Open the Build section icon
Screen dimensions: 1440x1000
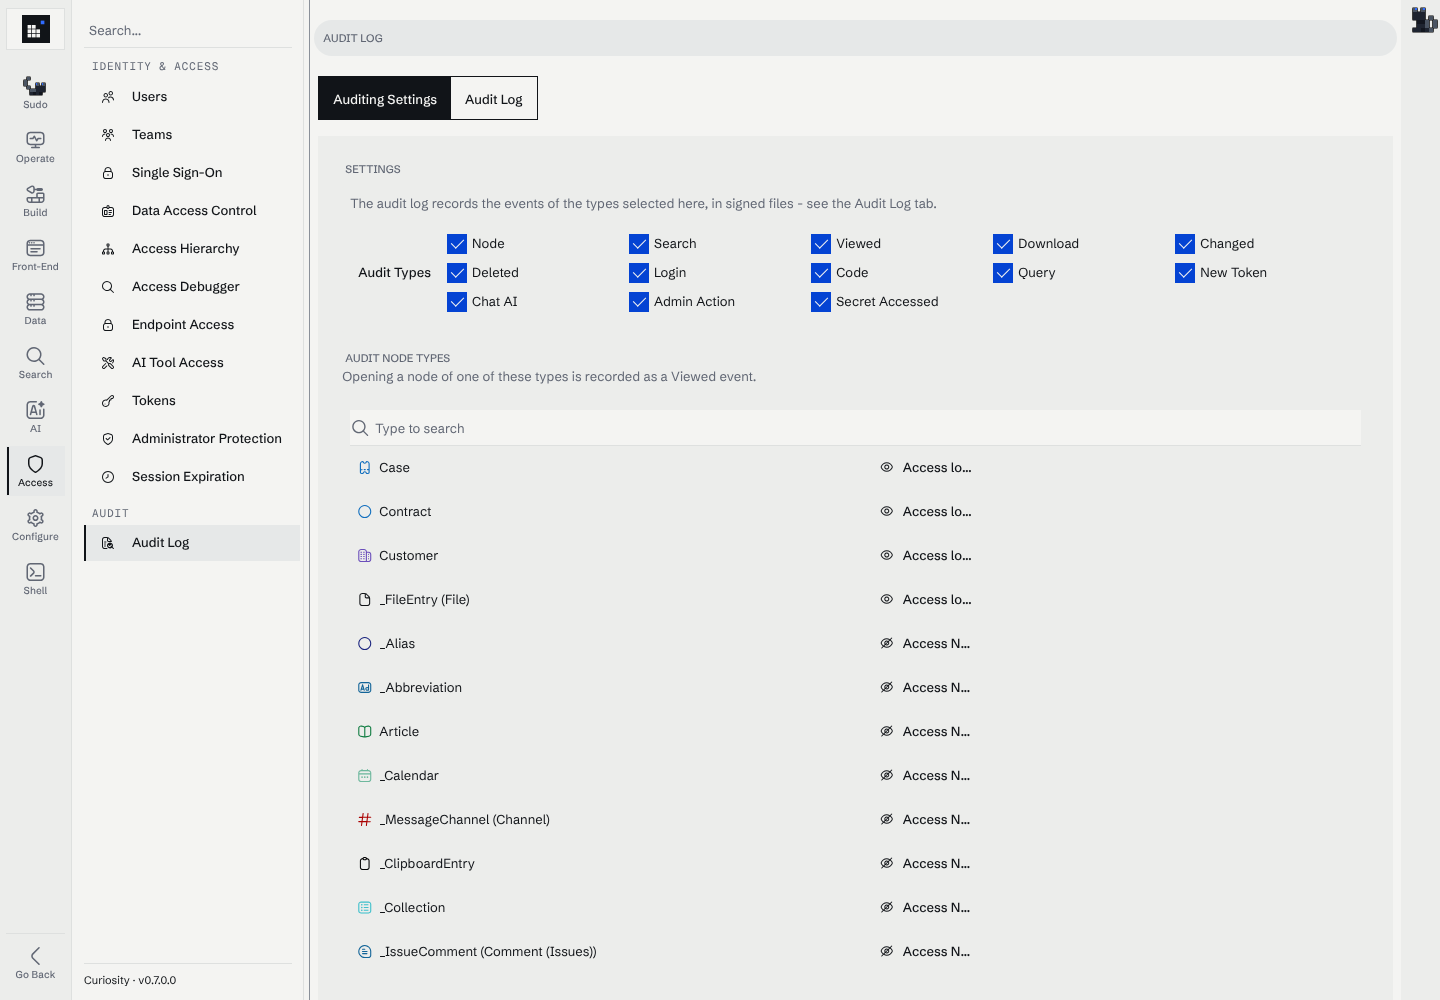(x=35, y=194)
